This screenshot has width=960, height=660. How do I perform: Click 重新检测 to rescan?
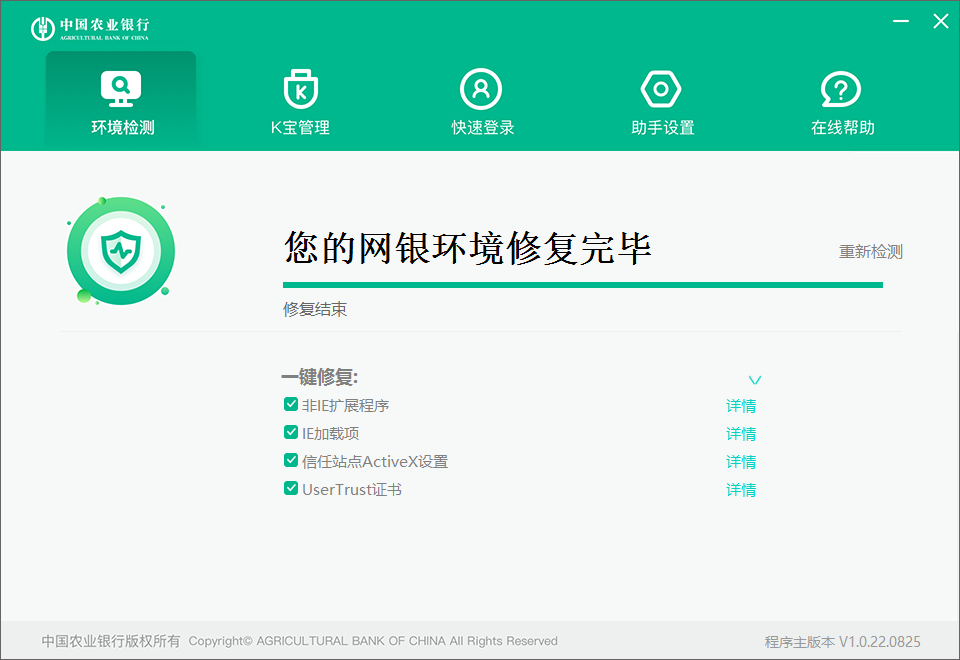870,252
